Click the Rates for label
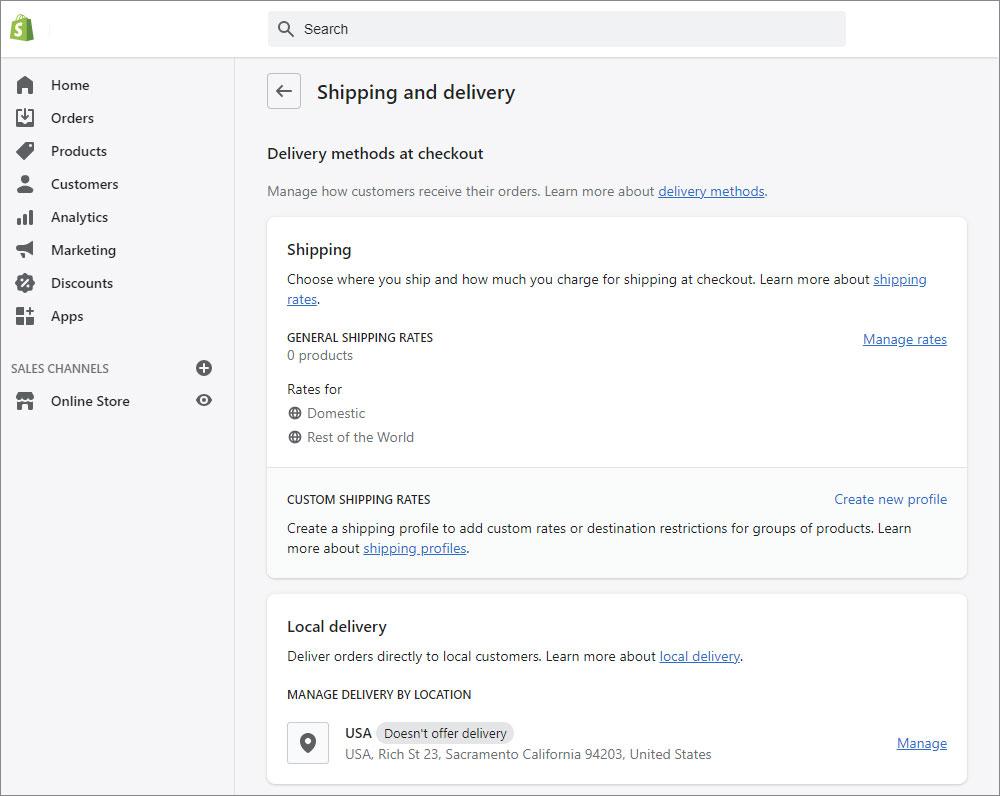 314,389
